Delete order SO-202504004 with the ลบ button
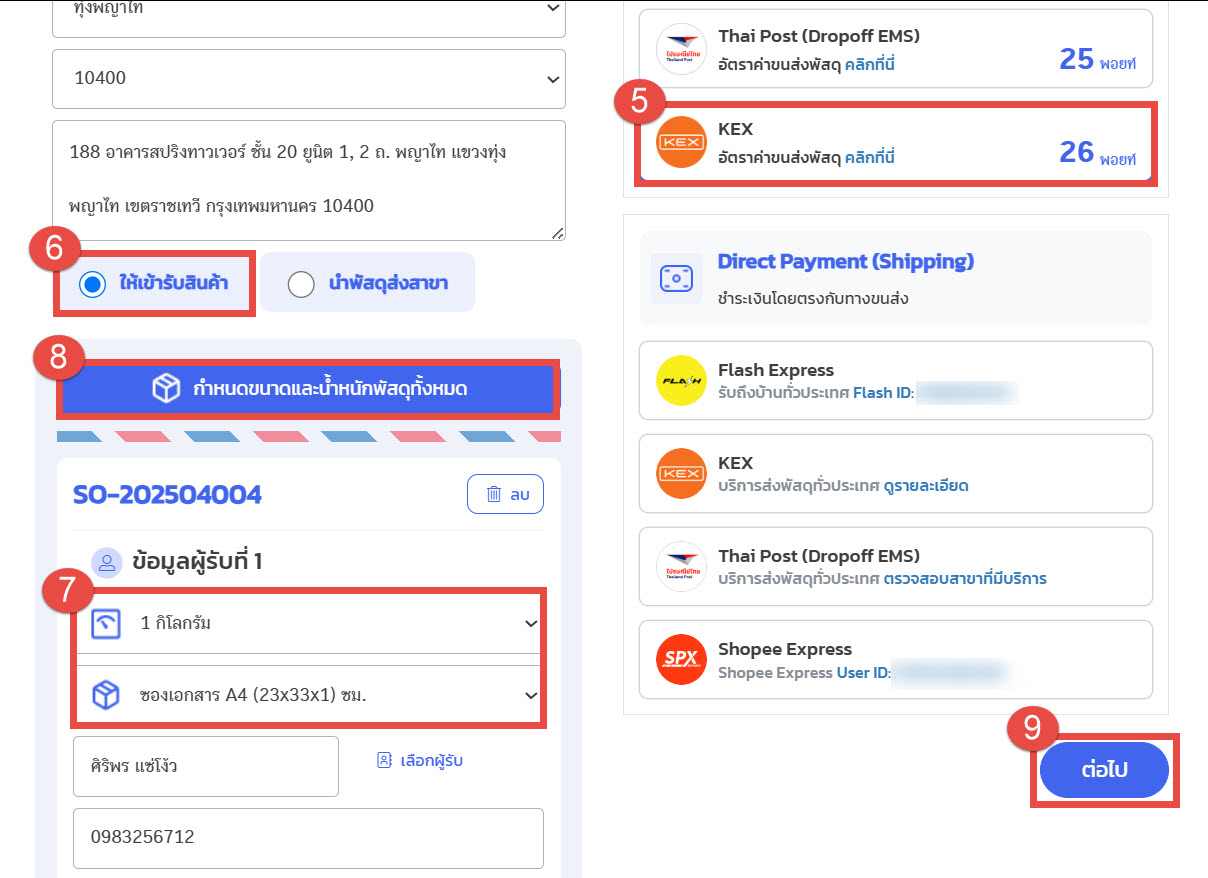 pyautogui.click(x=505, y=494)
